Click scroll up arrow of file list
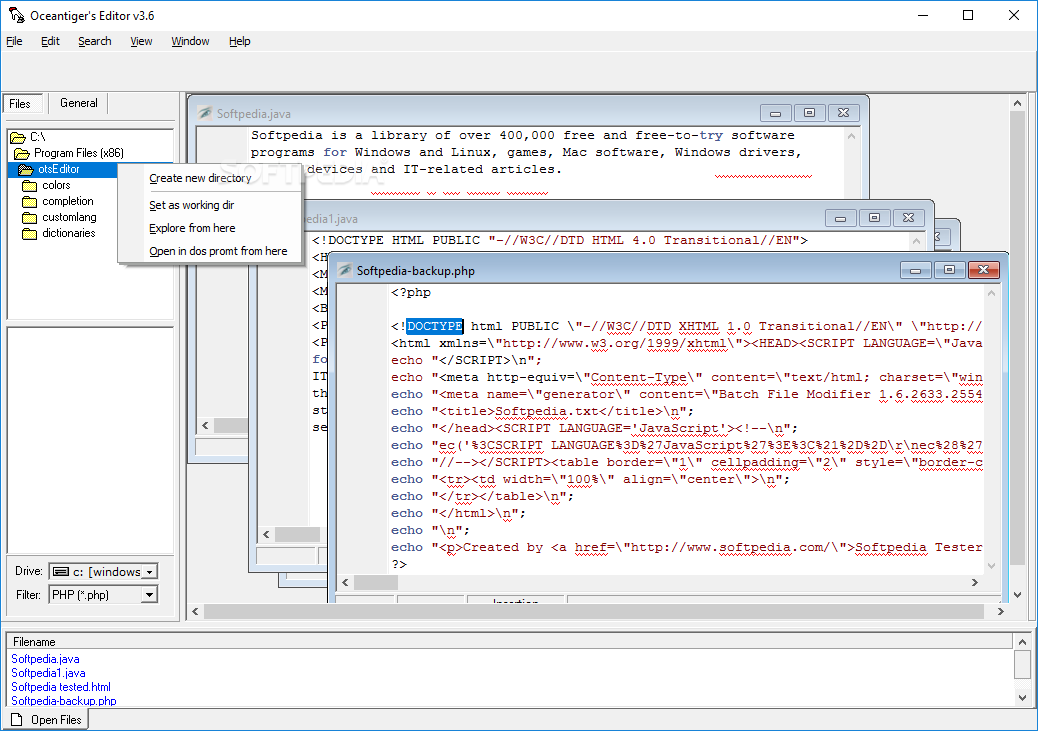The width and height of the screenshot is (1038, 731). [1022, 642]
